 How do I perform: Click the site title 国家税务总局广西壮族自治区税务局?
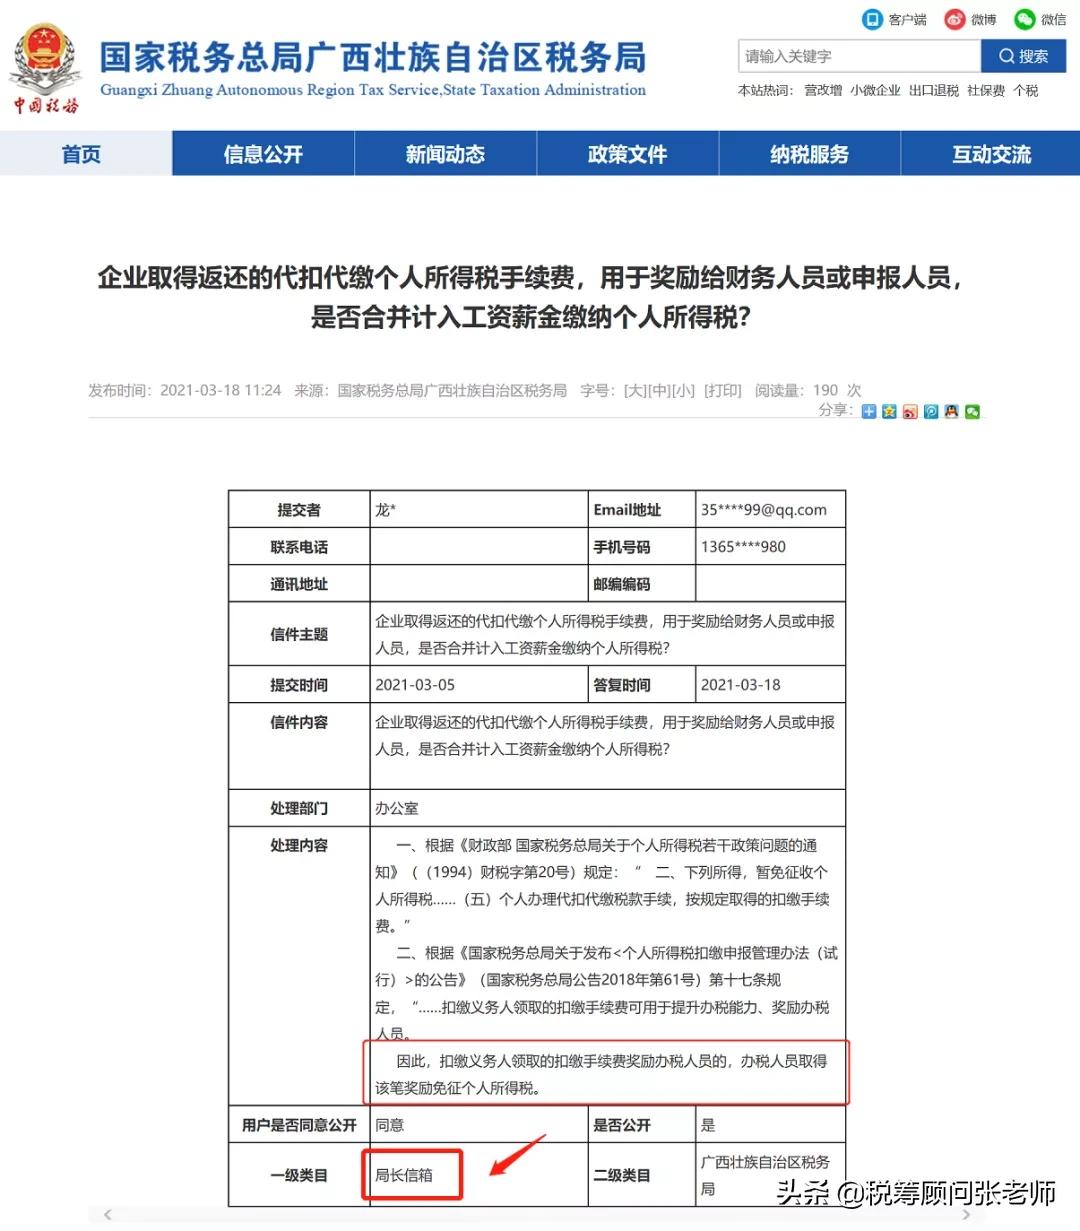click(373, 58)
